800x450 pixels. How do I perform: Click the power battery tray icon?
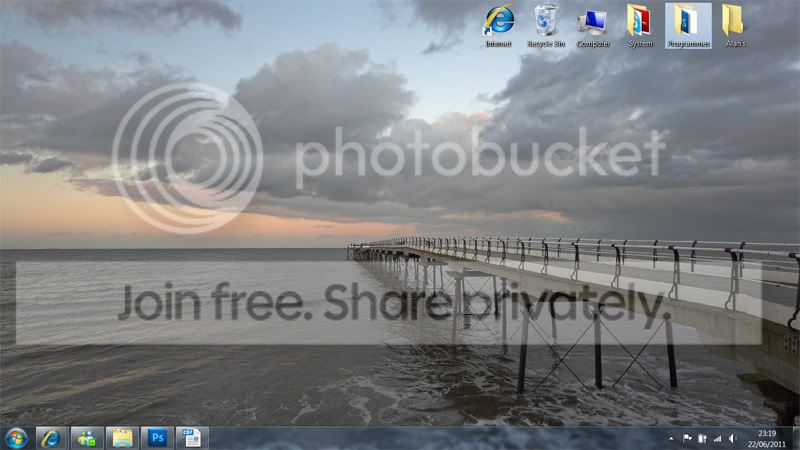pyautogui.click(x=702, y=439)
